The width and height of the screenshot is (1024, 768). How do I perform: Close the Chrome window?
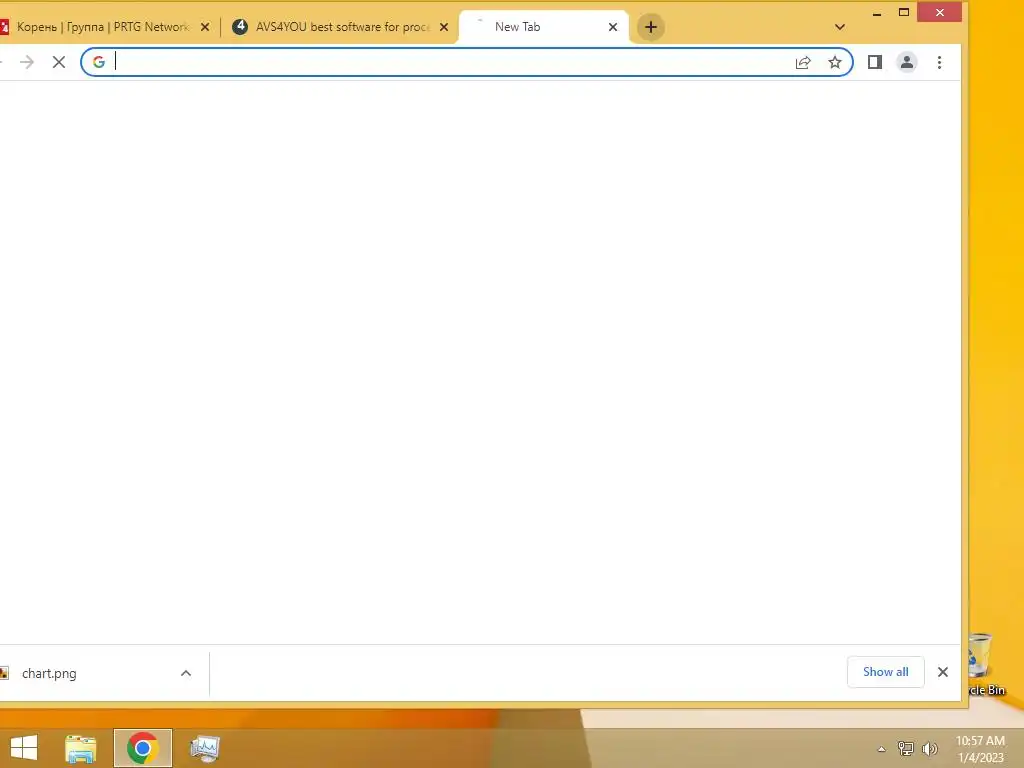(x=939, y=12)
